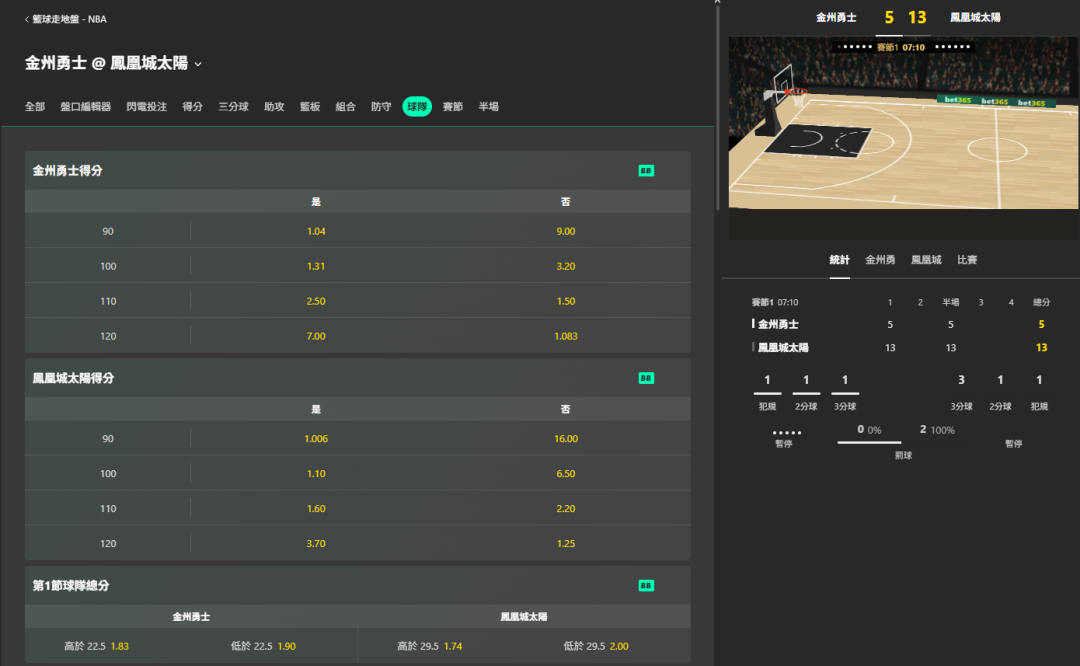This screenshot has width=1080, height=666.
Task: Switch to the 全部 markets tab
Action: 35,107
